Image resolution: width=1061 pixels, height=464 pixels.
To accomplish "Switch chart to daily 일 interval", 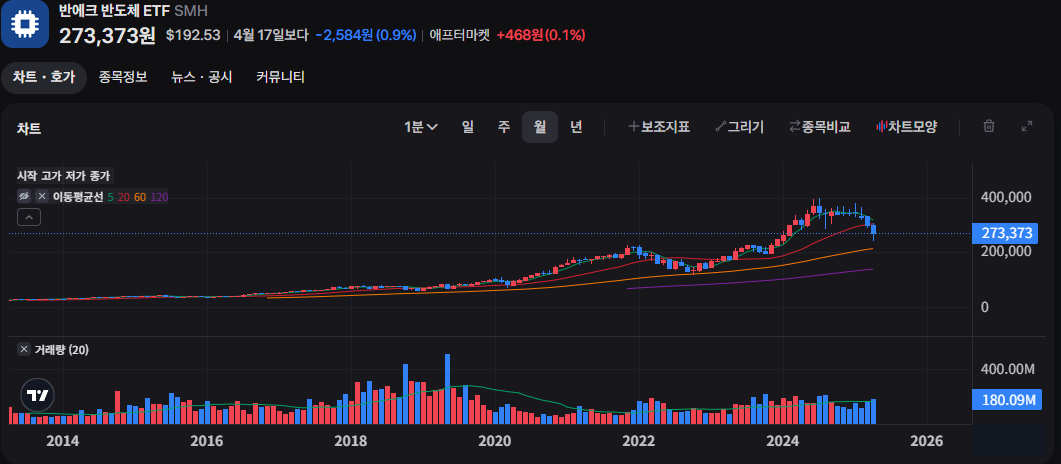I will (x=468, y=126).
